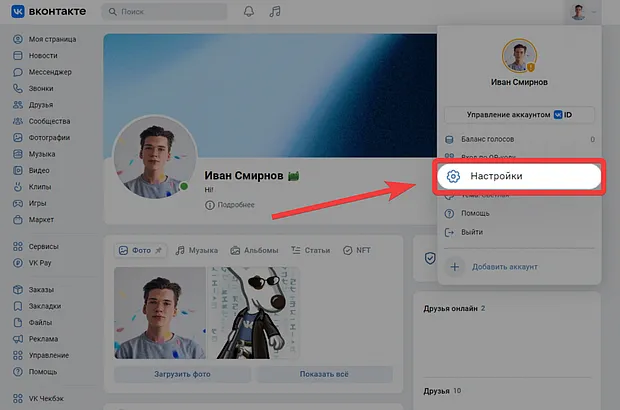620x410 pixels.
Task: Switch to the Альбомы tab
Action: pyautogui.click(x=254, y=250)
